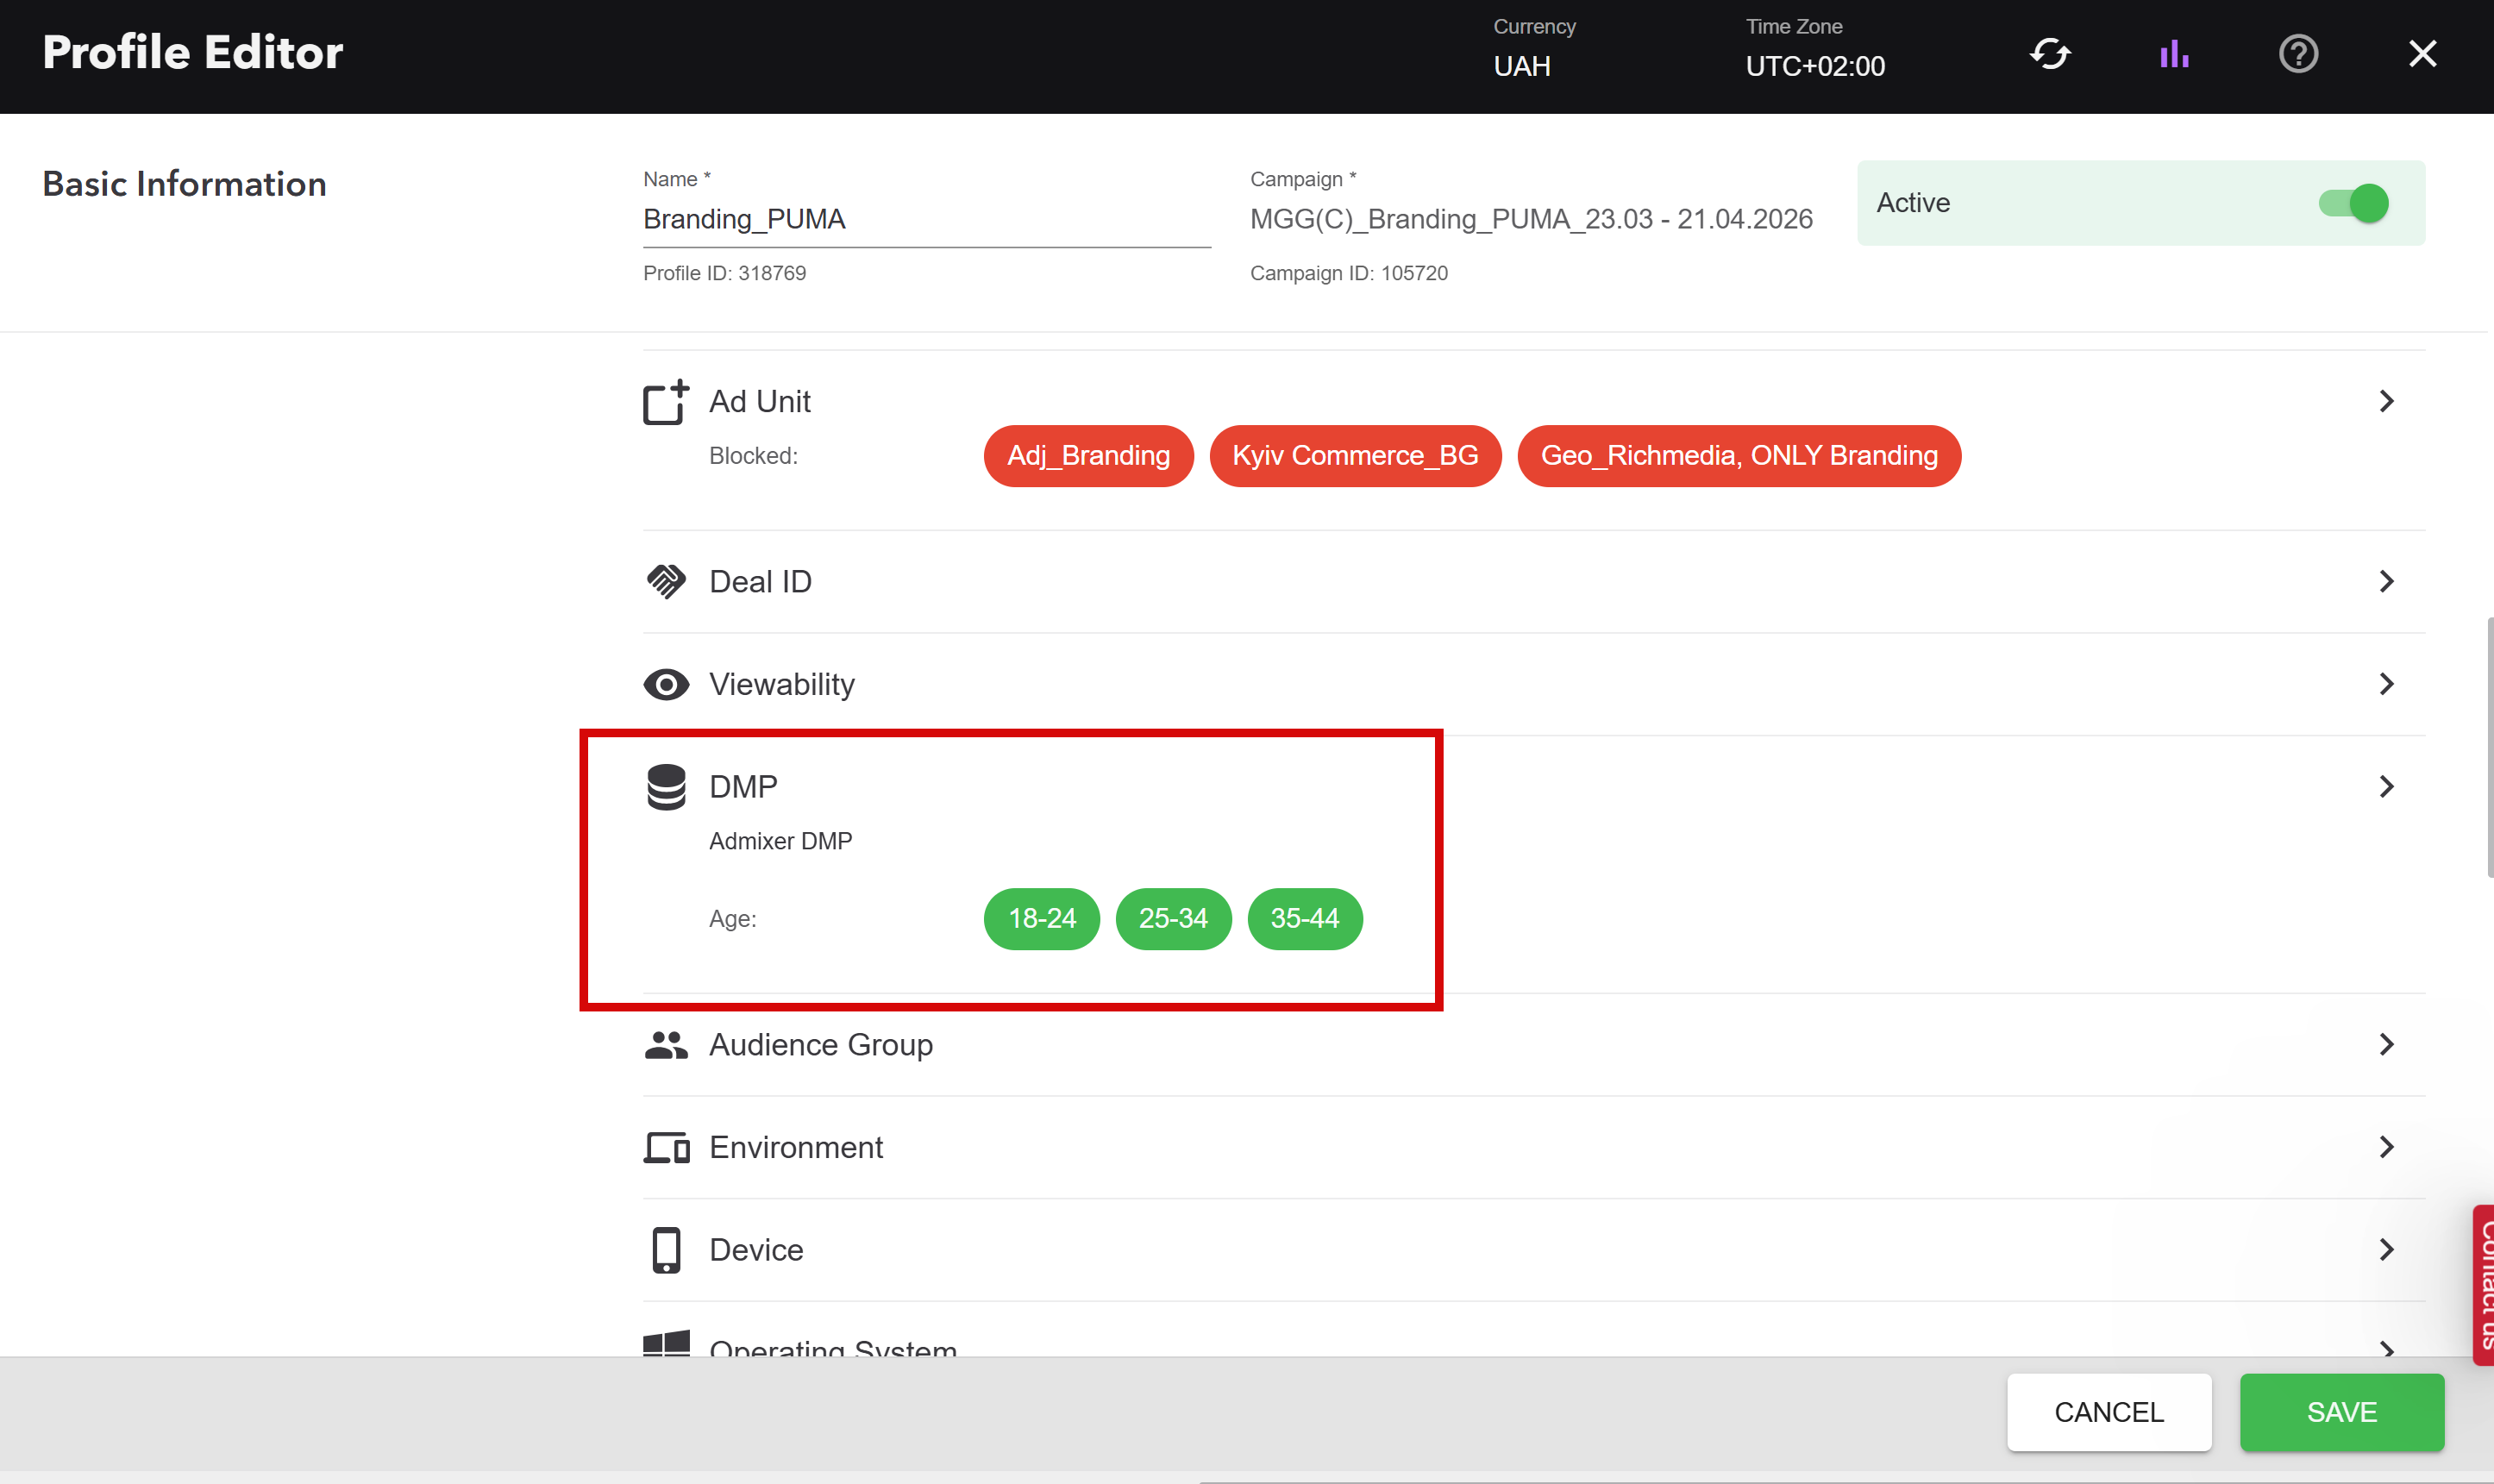Toggle the Active profile switch off

point(2354,204)
